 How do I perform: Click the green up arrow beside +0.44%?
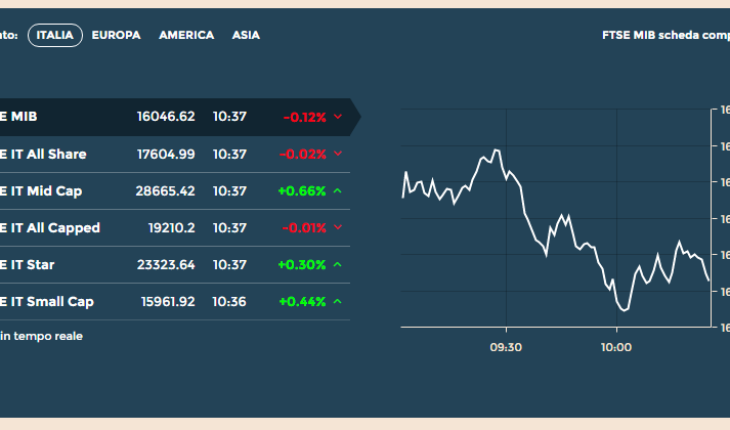click(x=338, y=302)
